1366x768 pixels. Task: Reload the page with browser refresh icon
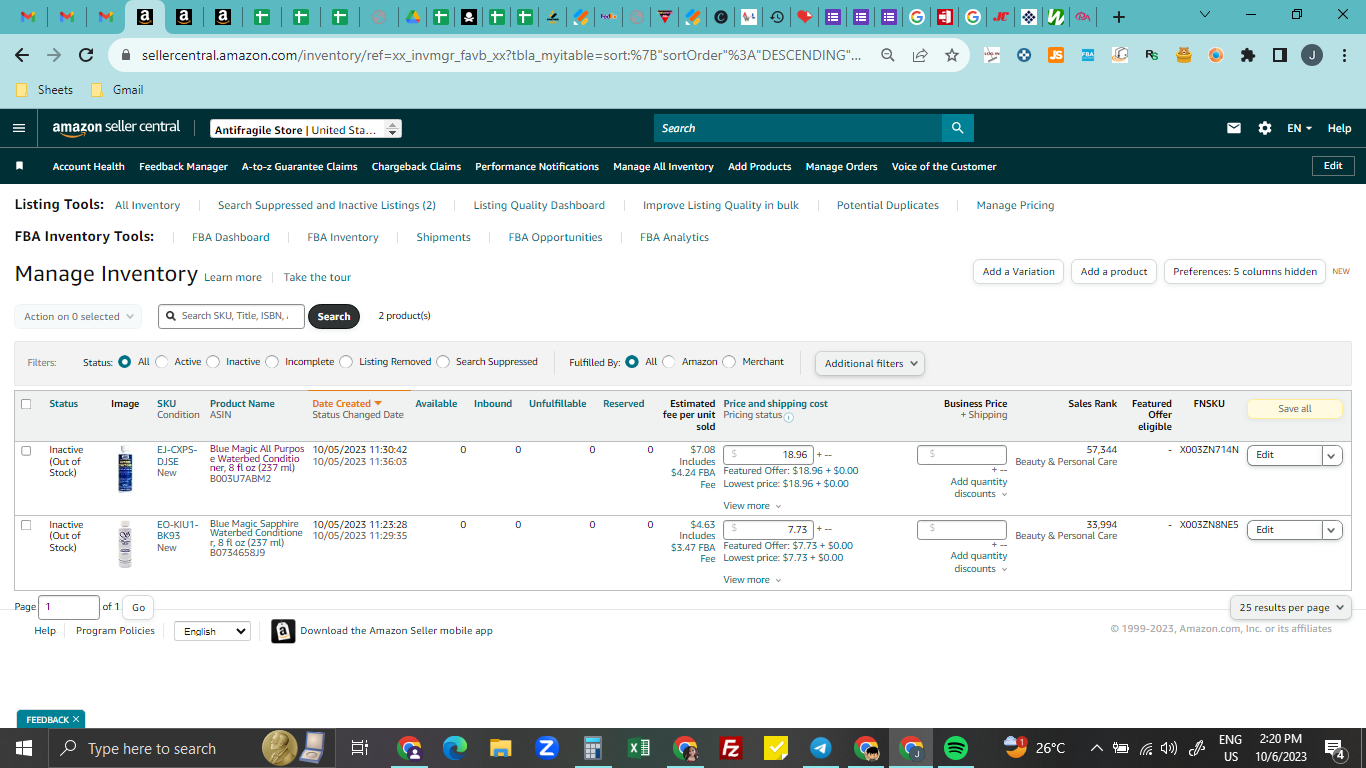[x=86, y=56]
